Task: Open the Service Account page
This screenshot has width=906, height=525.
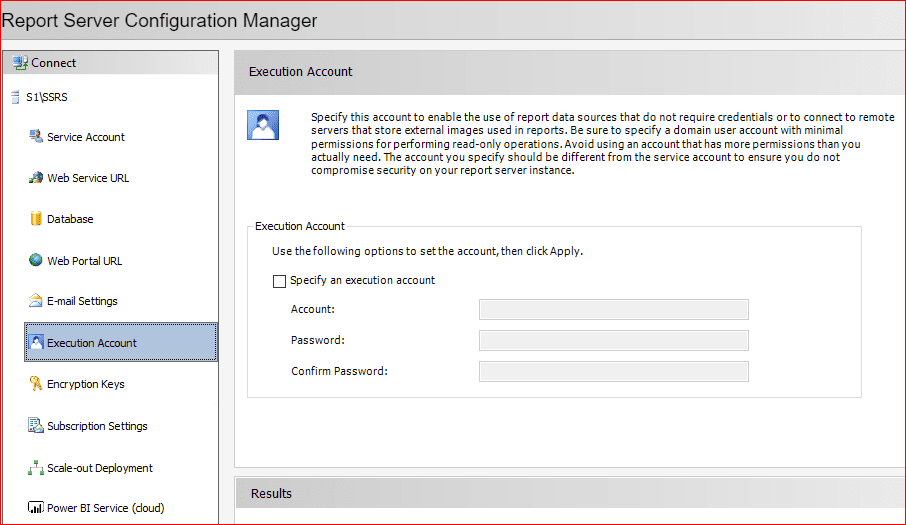Action: [86, 137]
